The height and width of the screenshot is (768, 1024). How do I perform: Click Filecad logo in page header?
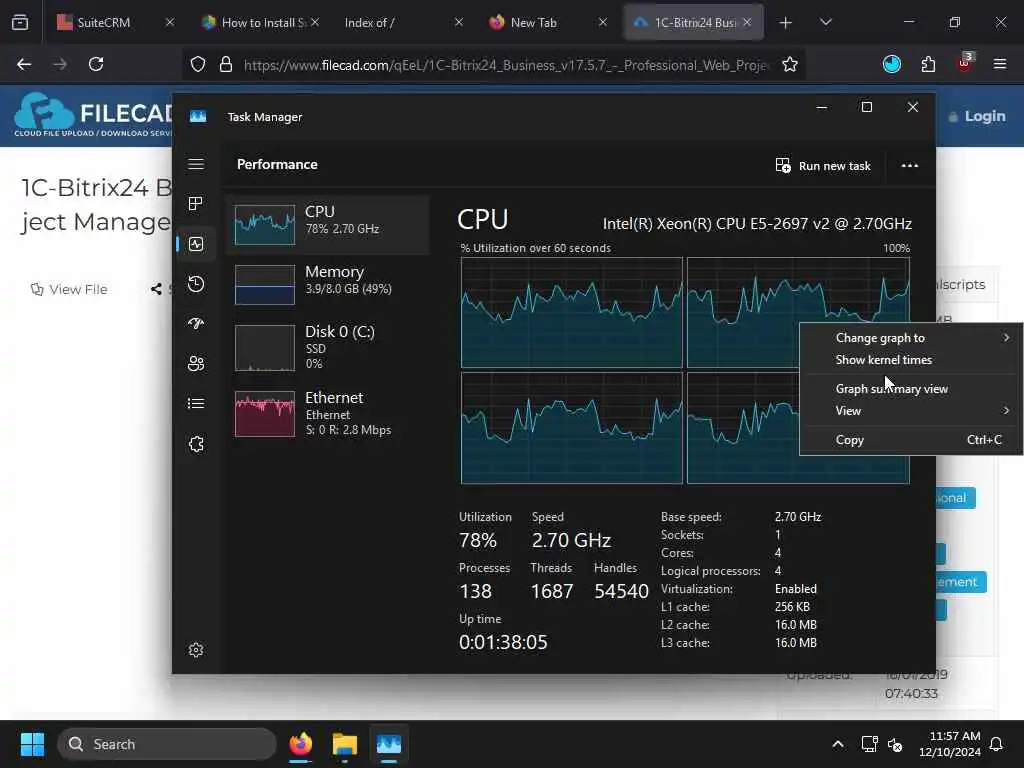(x=93, y=115)
